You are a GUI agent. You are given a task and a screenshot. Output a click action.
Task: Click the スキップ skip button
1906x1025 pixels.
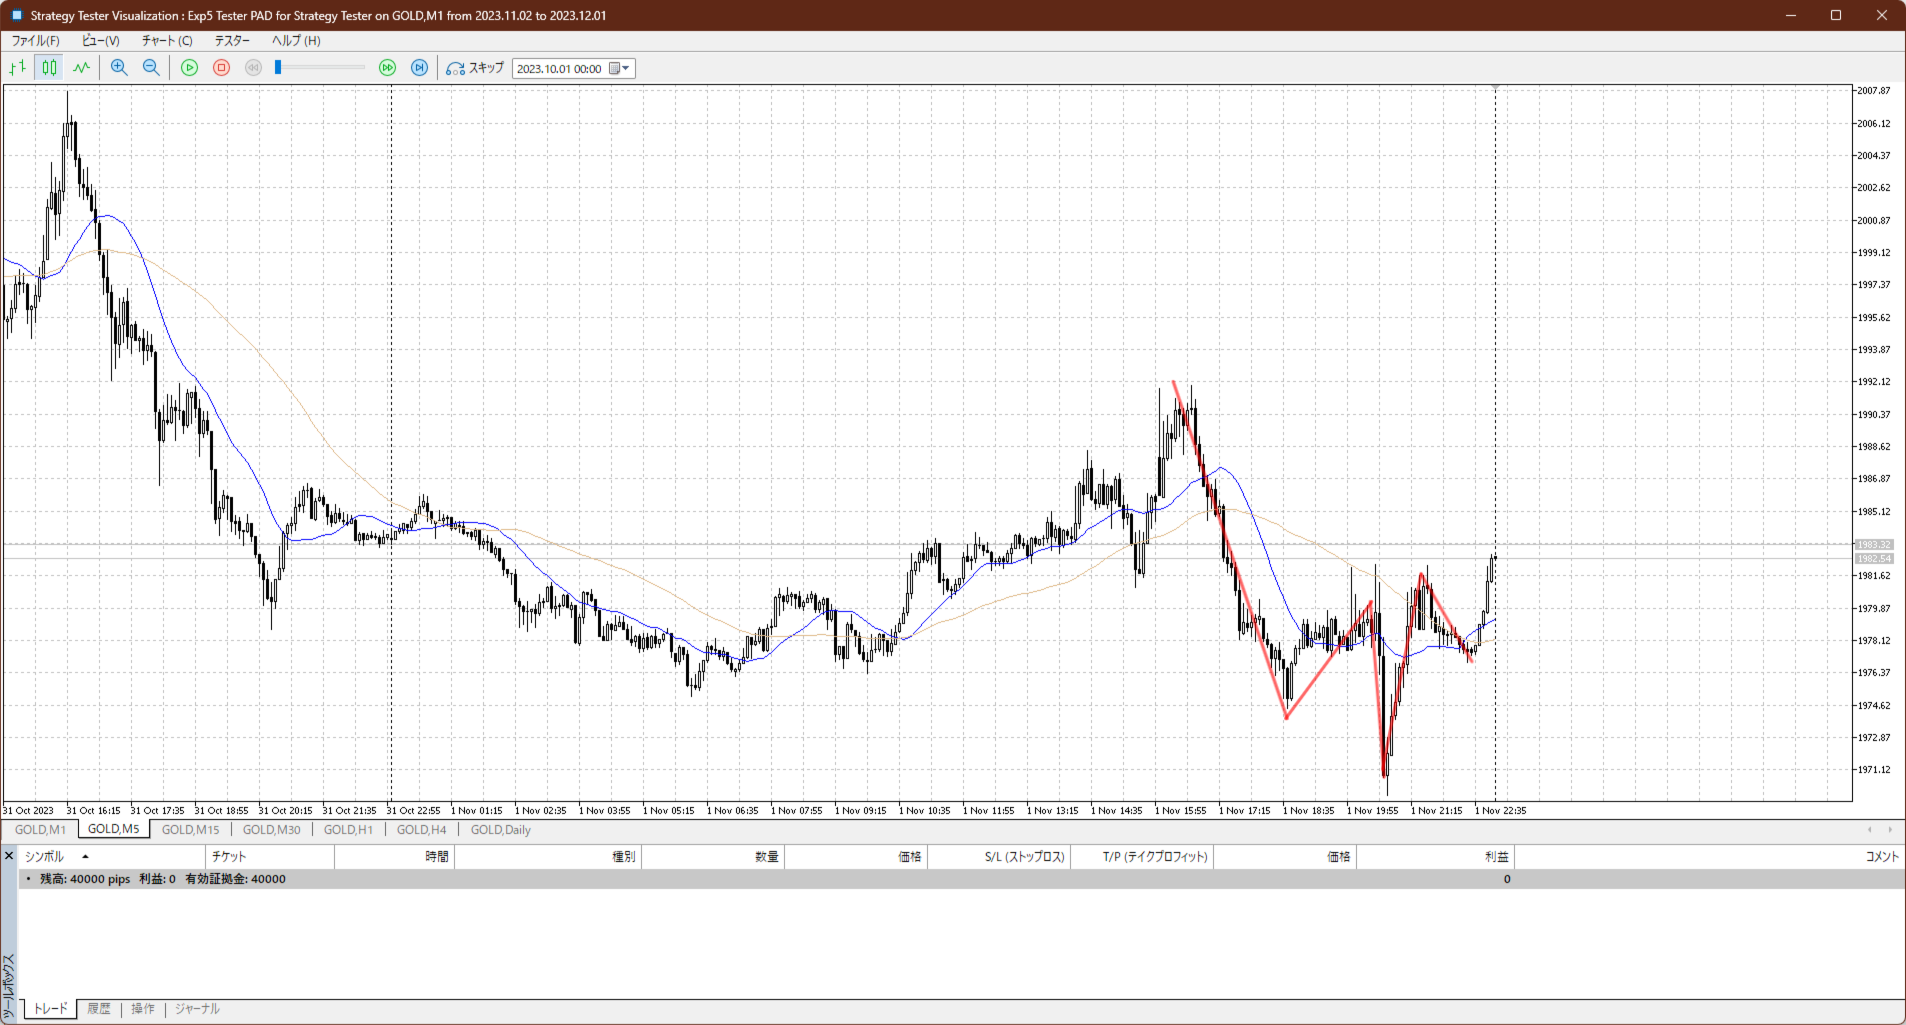475,68
